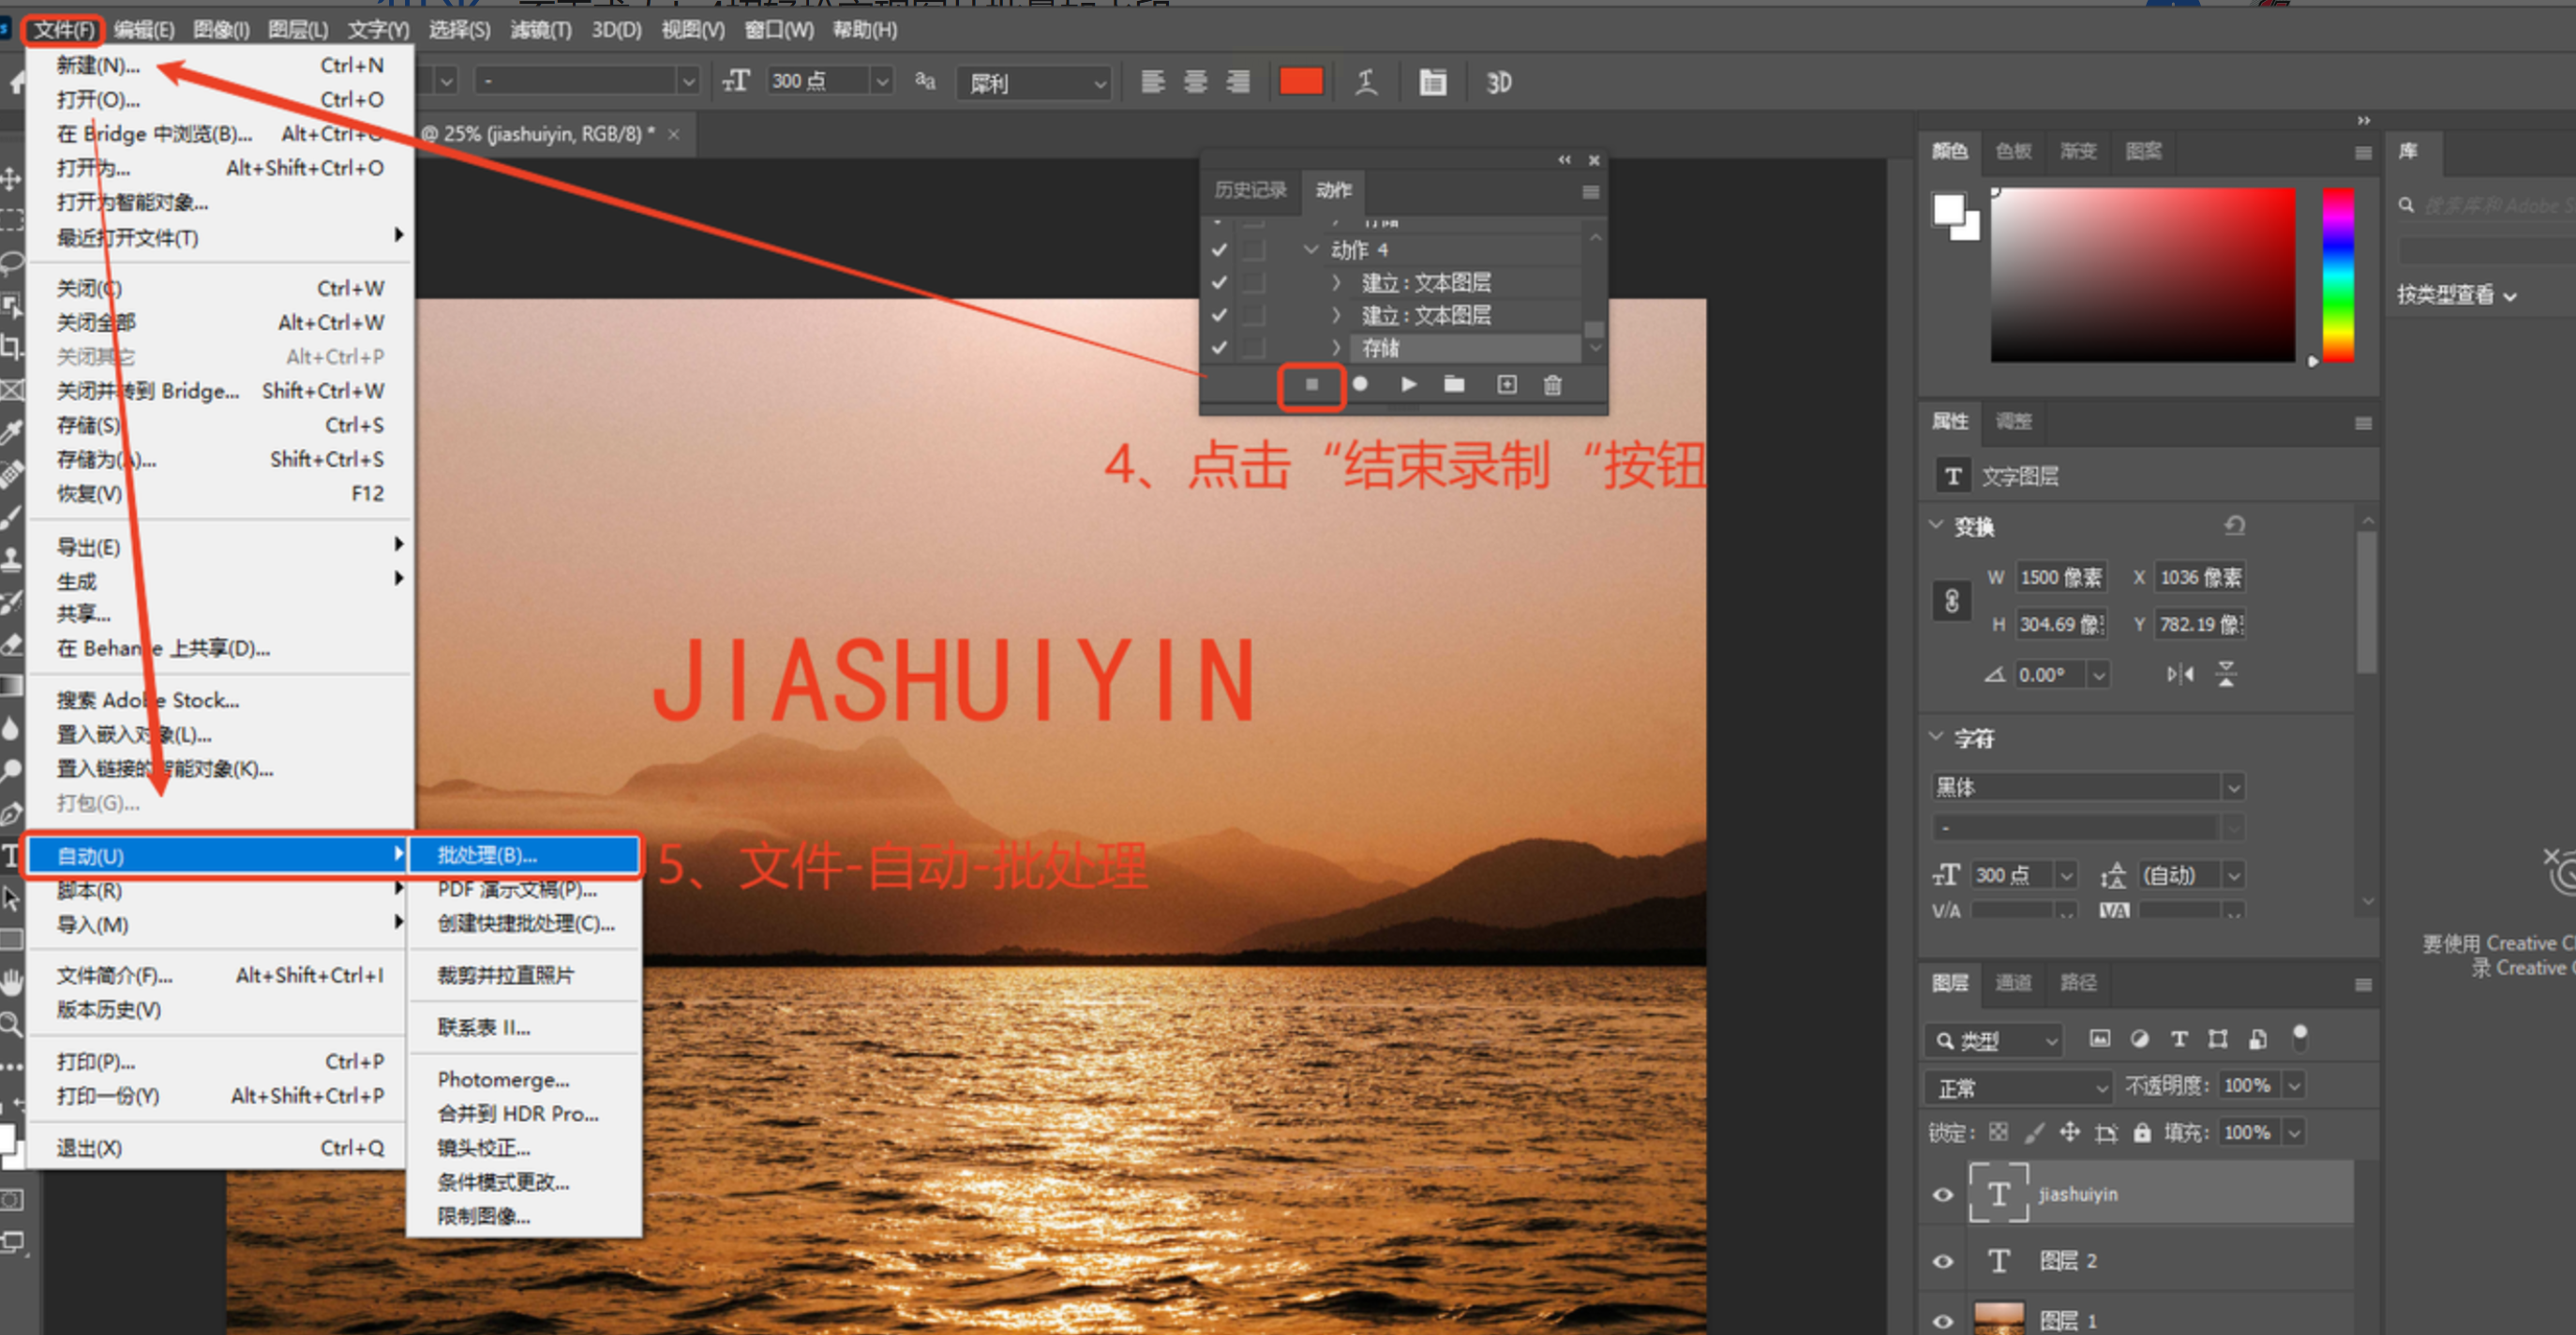Expand the 存储 action step
The height and width of the screenshot is (1335, 2576).
pos(1336,347)
